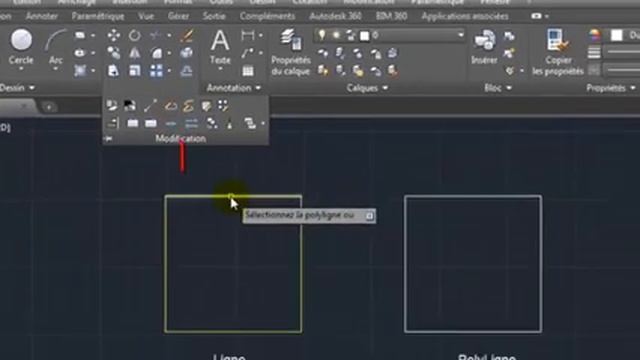Viewport: 640px width, 360px height.
Task: Switch to the Paramétrique ribbon tab
Action: click(98, 16)
